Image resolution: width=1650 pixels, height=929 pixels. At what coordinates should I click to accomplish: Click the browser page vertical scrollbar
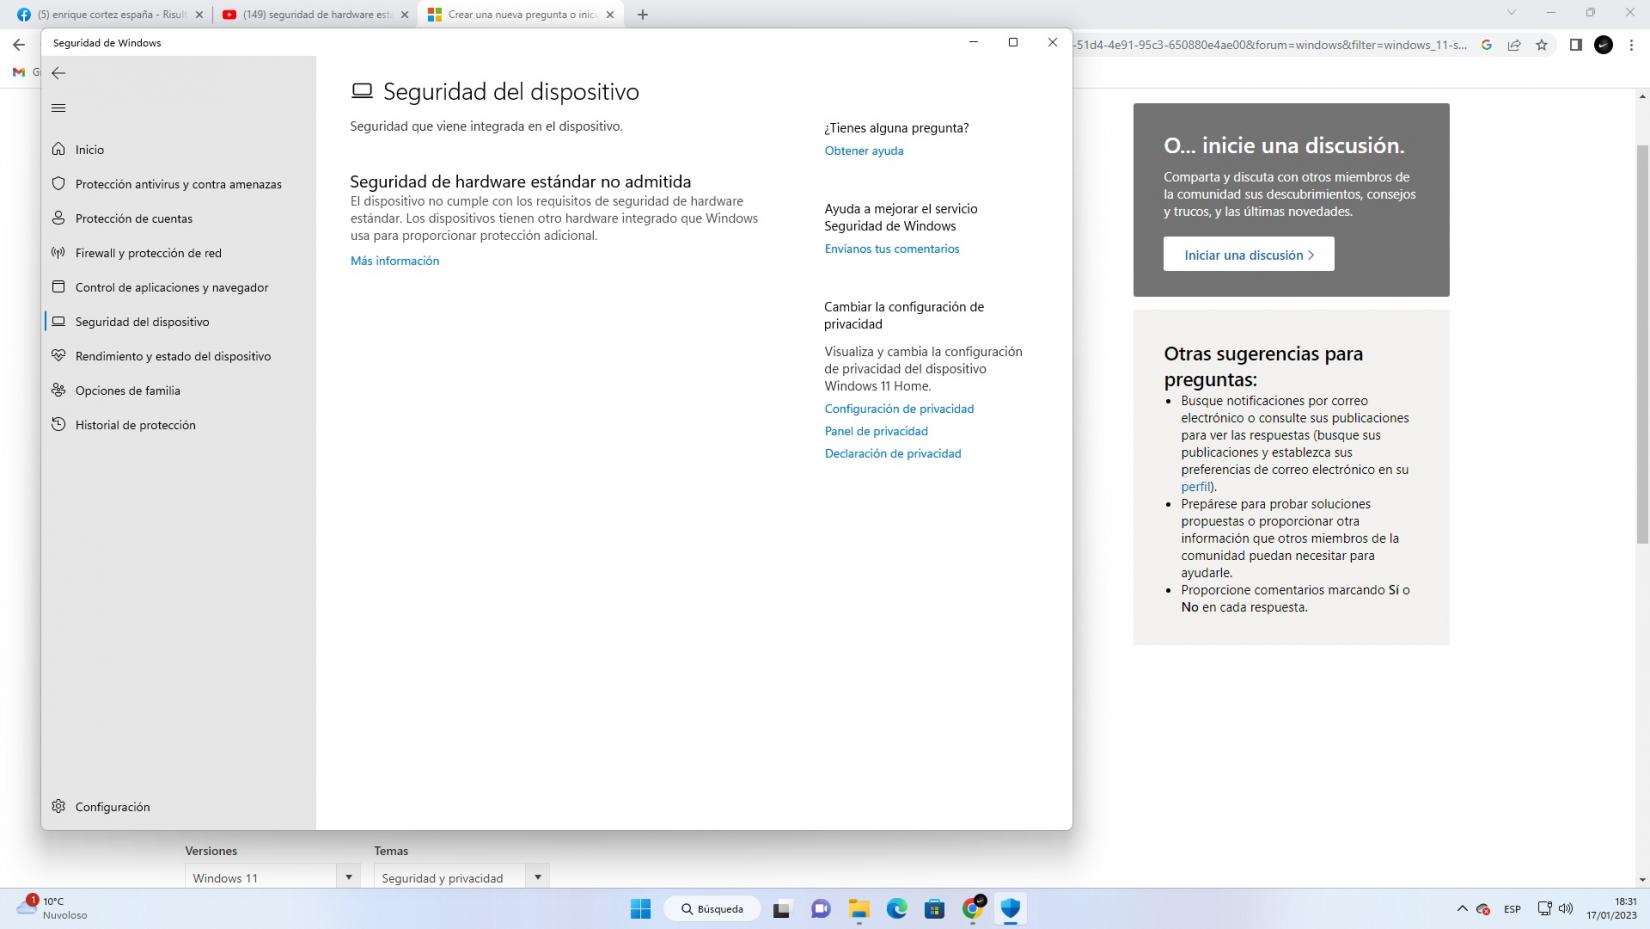coord(1642,345)
